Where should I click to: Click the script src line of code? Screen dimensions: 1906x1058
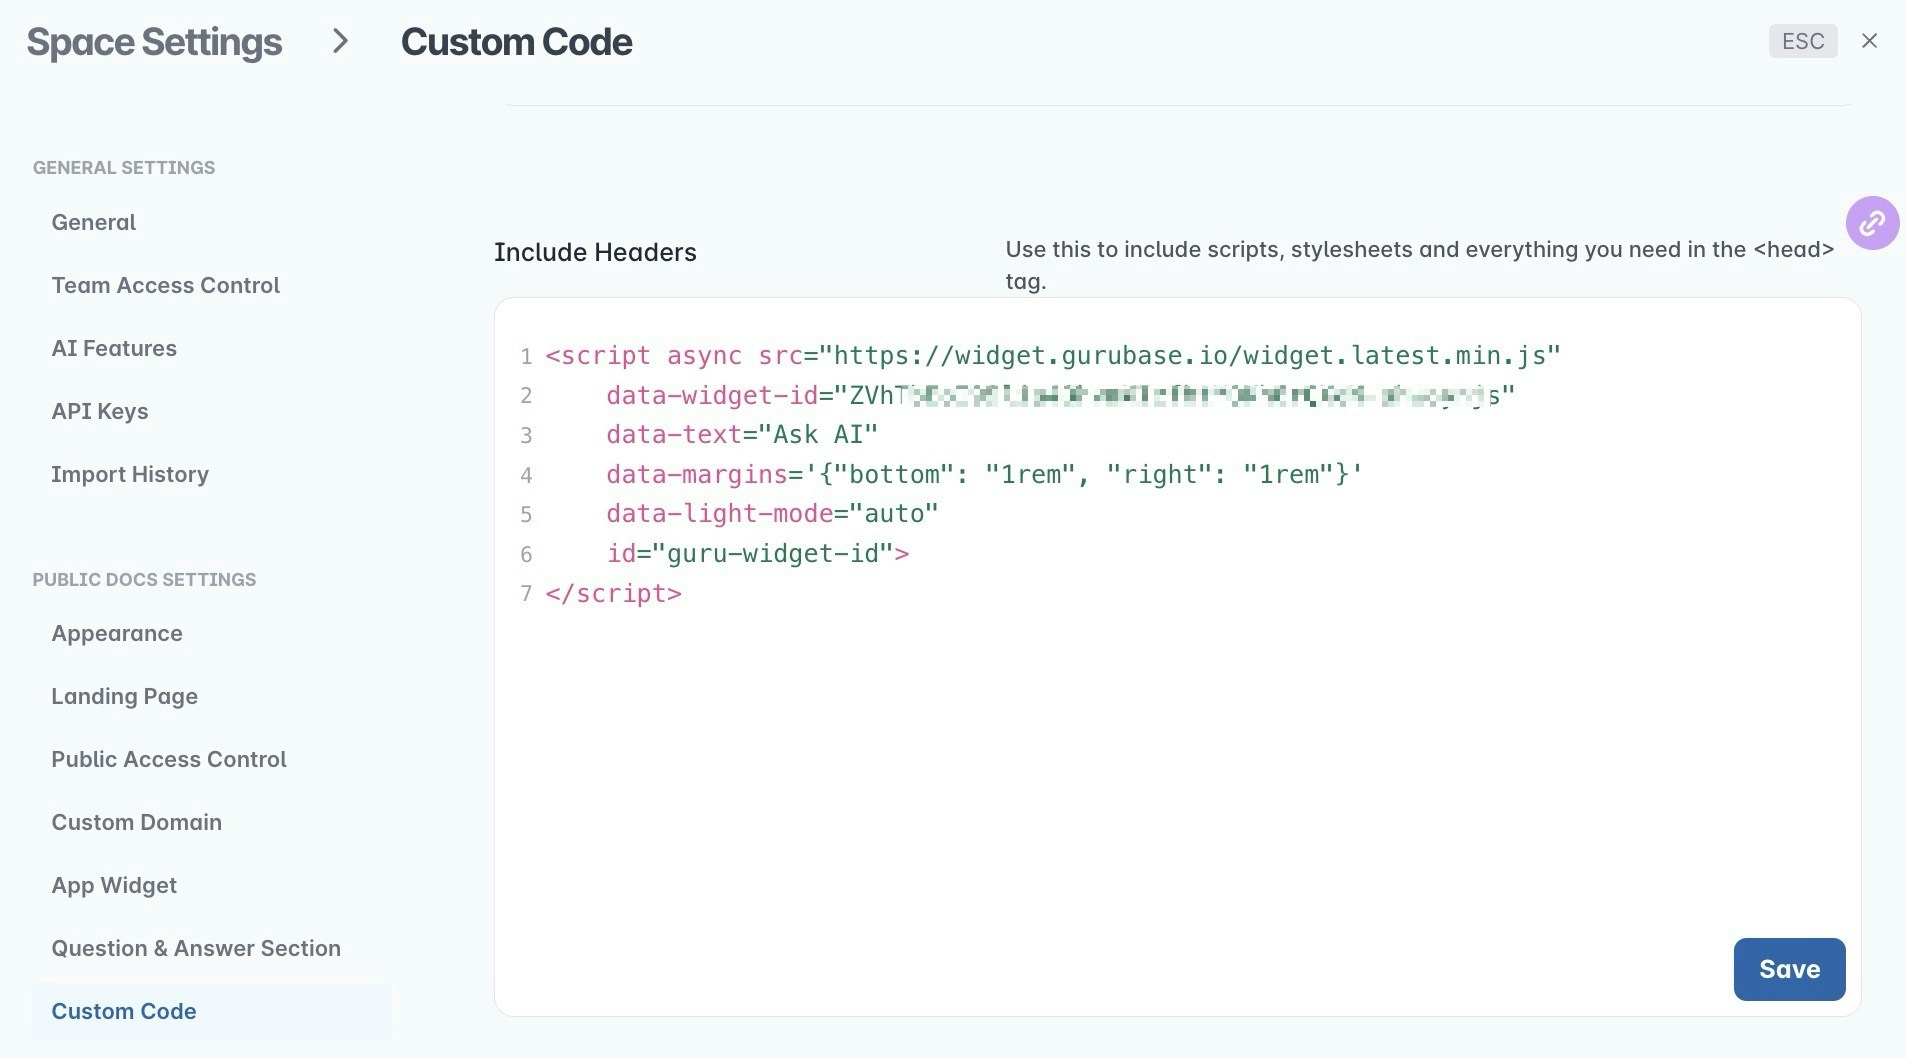1053,356
